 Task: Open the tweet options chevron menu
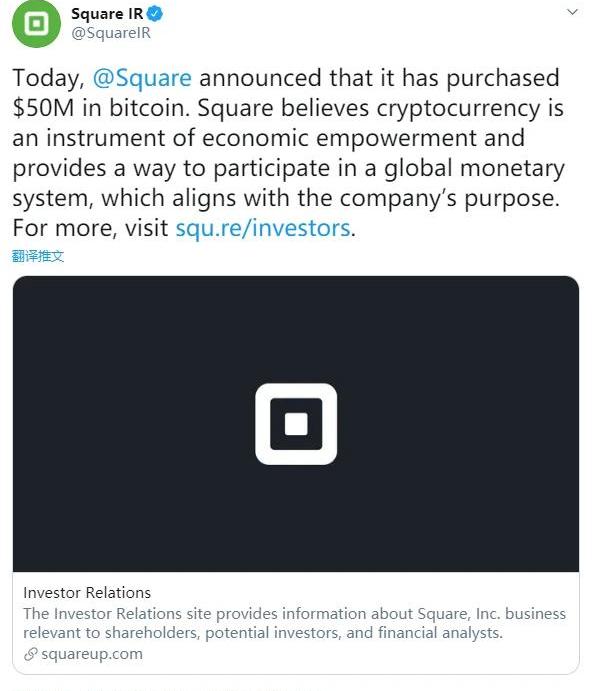(x=572, y=12)
